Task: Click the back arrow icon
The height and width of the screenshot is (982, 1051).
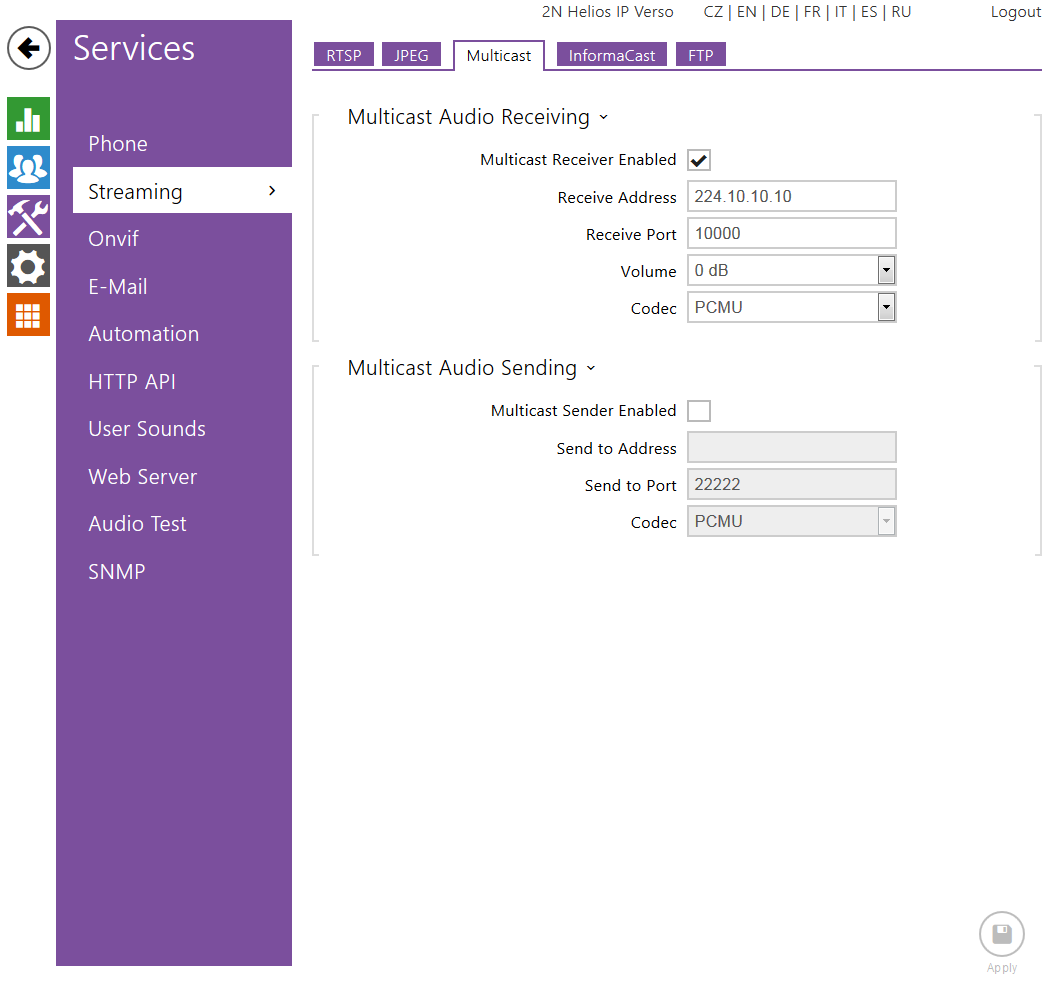Action: [x=29, y=48]
